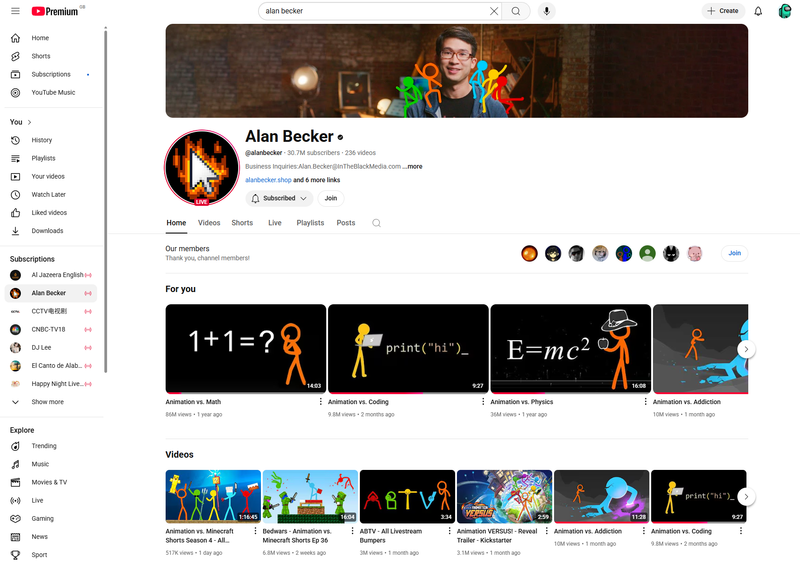Switch to the Shorts tab
This screenshot has height=565, width=800.
(x=242, y=223)
